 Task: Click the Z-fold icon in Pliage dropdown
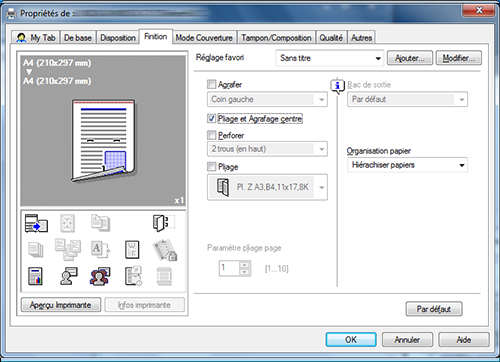click(x=223, y=187)
